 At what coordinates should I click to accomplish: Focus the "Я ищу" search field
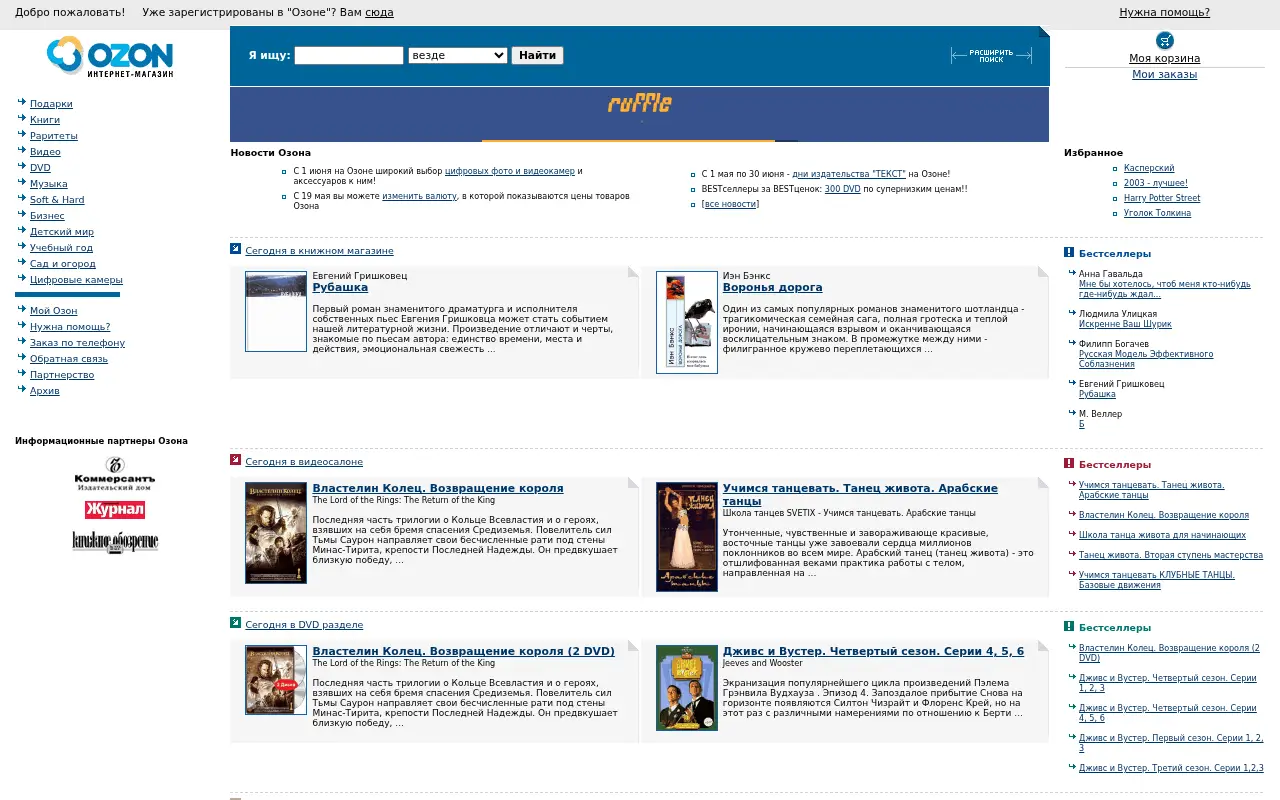pyautogui.click(x=349, y=56)
